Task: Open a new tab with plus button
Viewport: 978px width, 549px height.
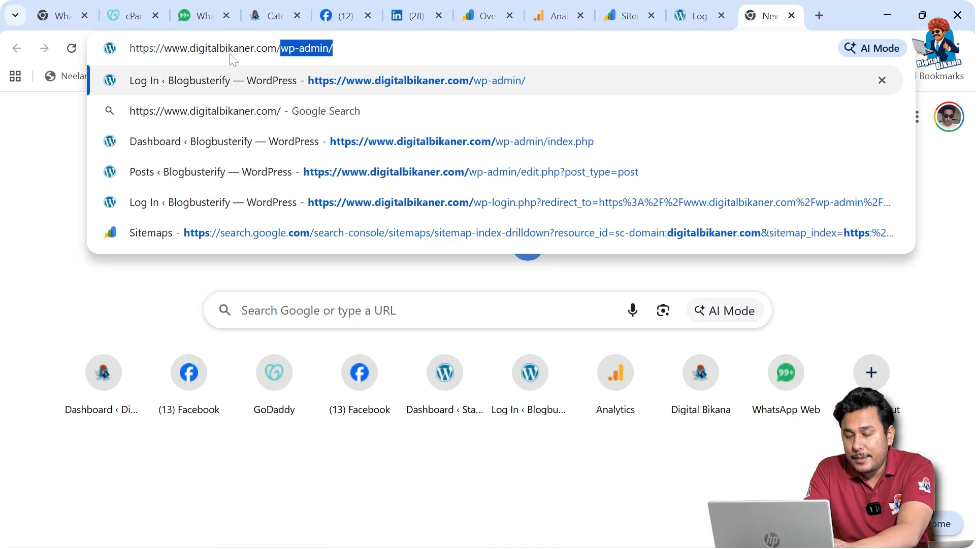Action: coord(819,16)
